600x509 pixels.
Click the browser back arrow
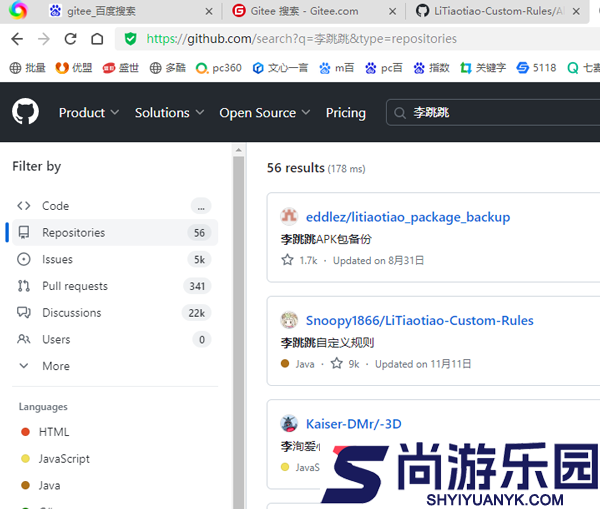coord(17,39)
